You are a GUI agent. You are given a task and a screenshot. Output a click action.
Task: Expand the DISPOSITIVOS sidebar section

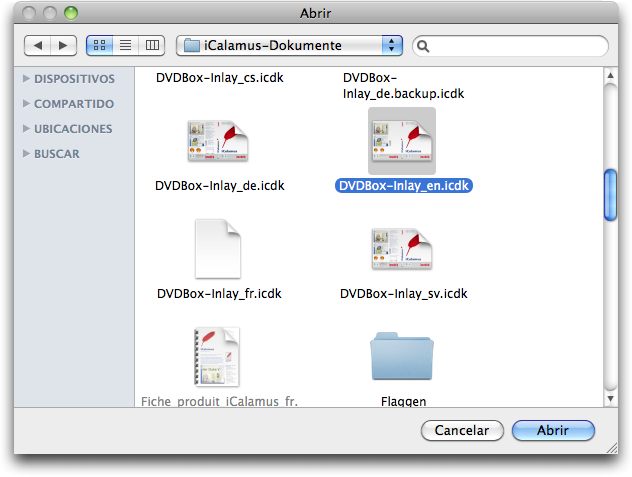[27, 78]
